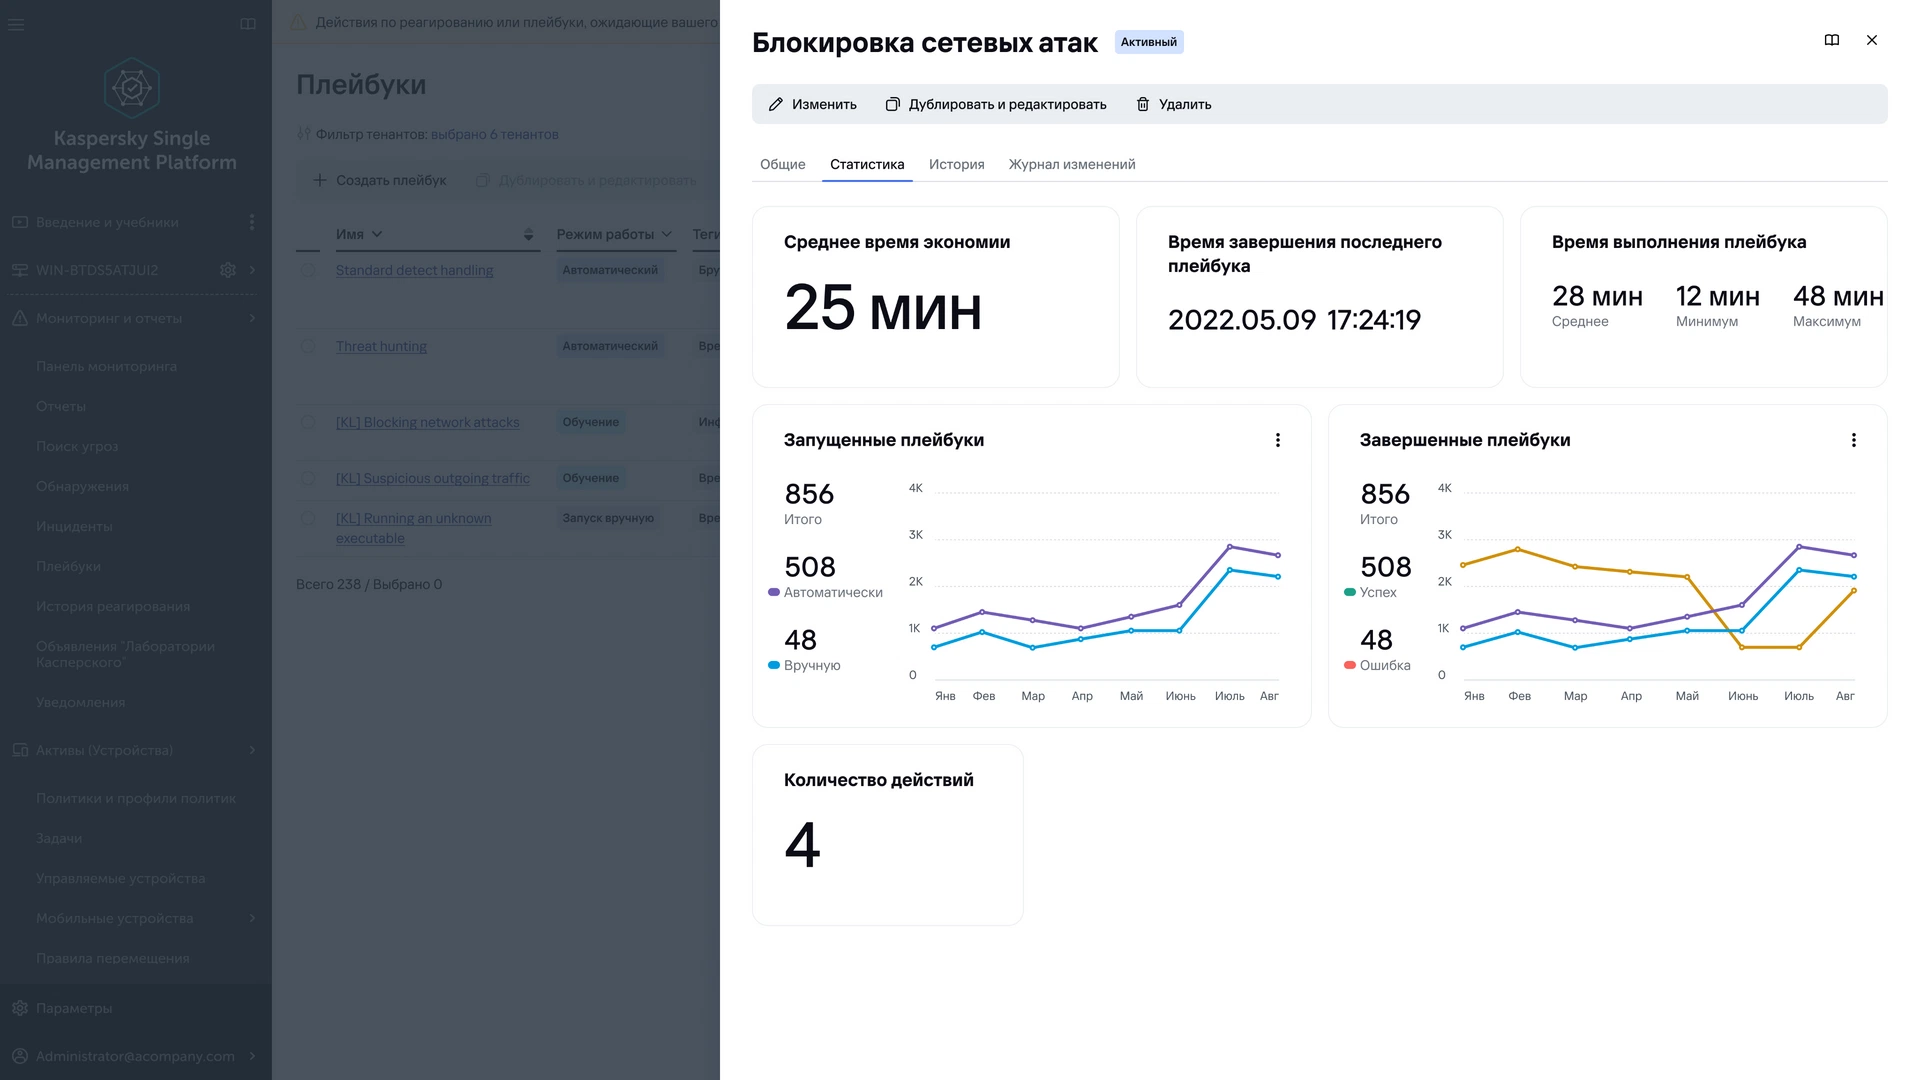Switch to the История tab
This screenshot has height=1080, width=1920.
pyautogui.click(x=956, y=164)
